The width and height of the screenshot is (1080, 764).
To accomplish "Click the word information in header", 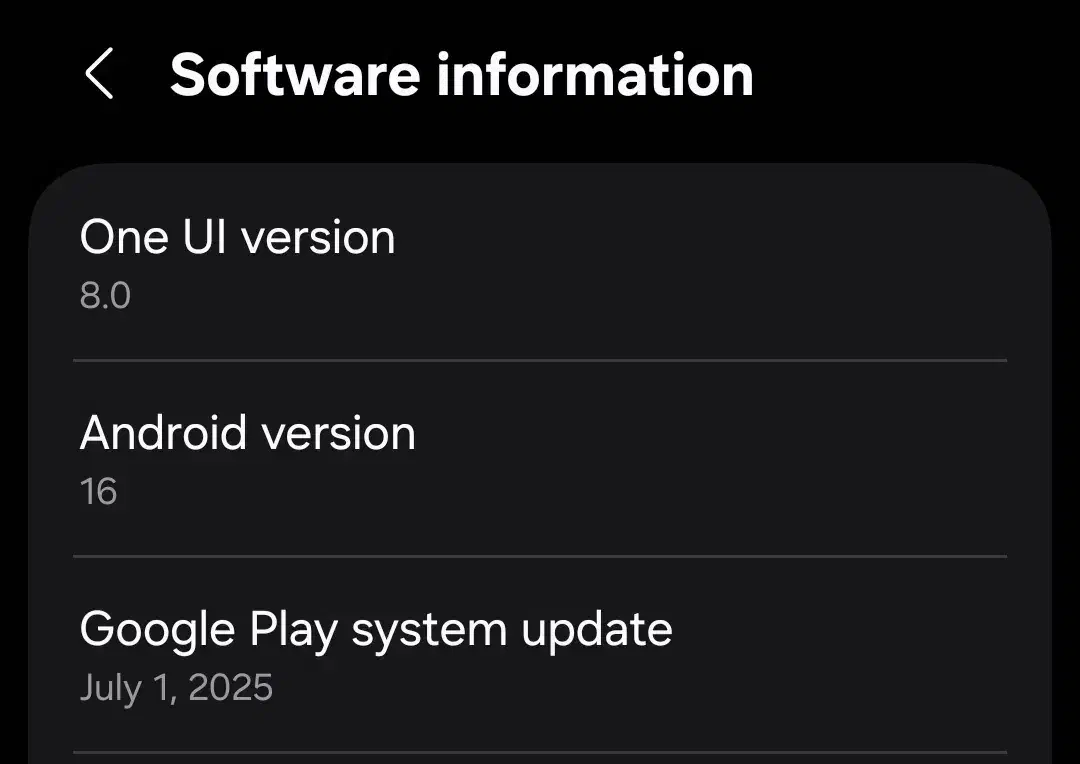I will point(595,75).
